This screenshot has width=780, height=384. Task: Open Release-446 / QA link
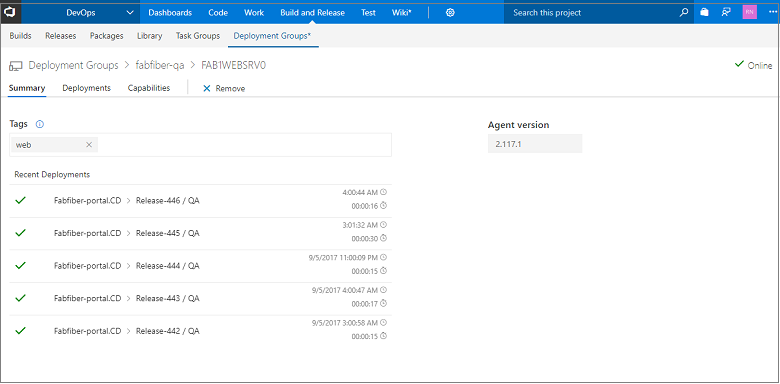(168, 200)
